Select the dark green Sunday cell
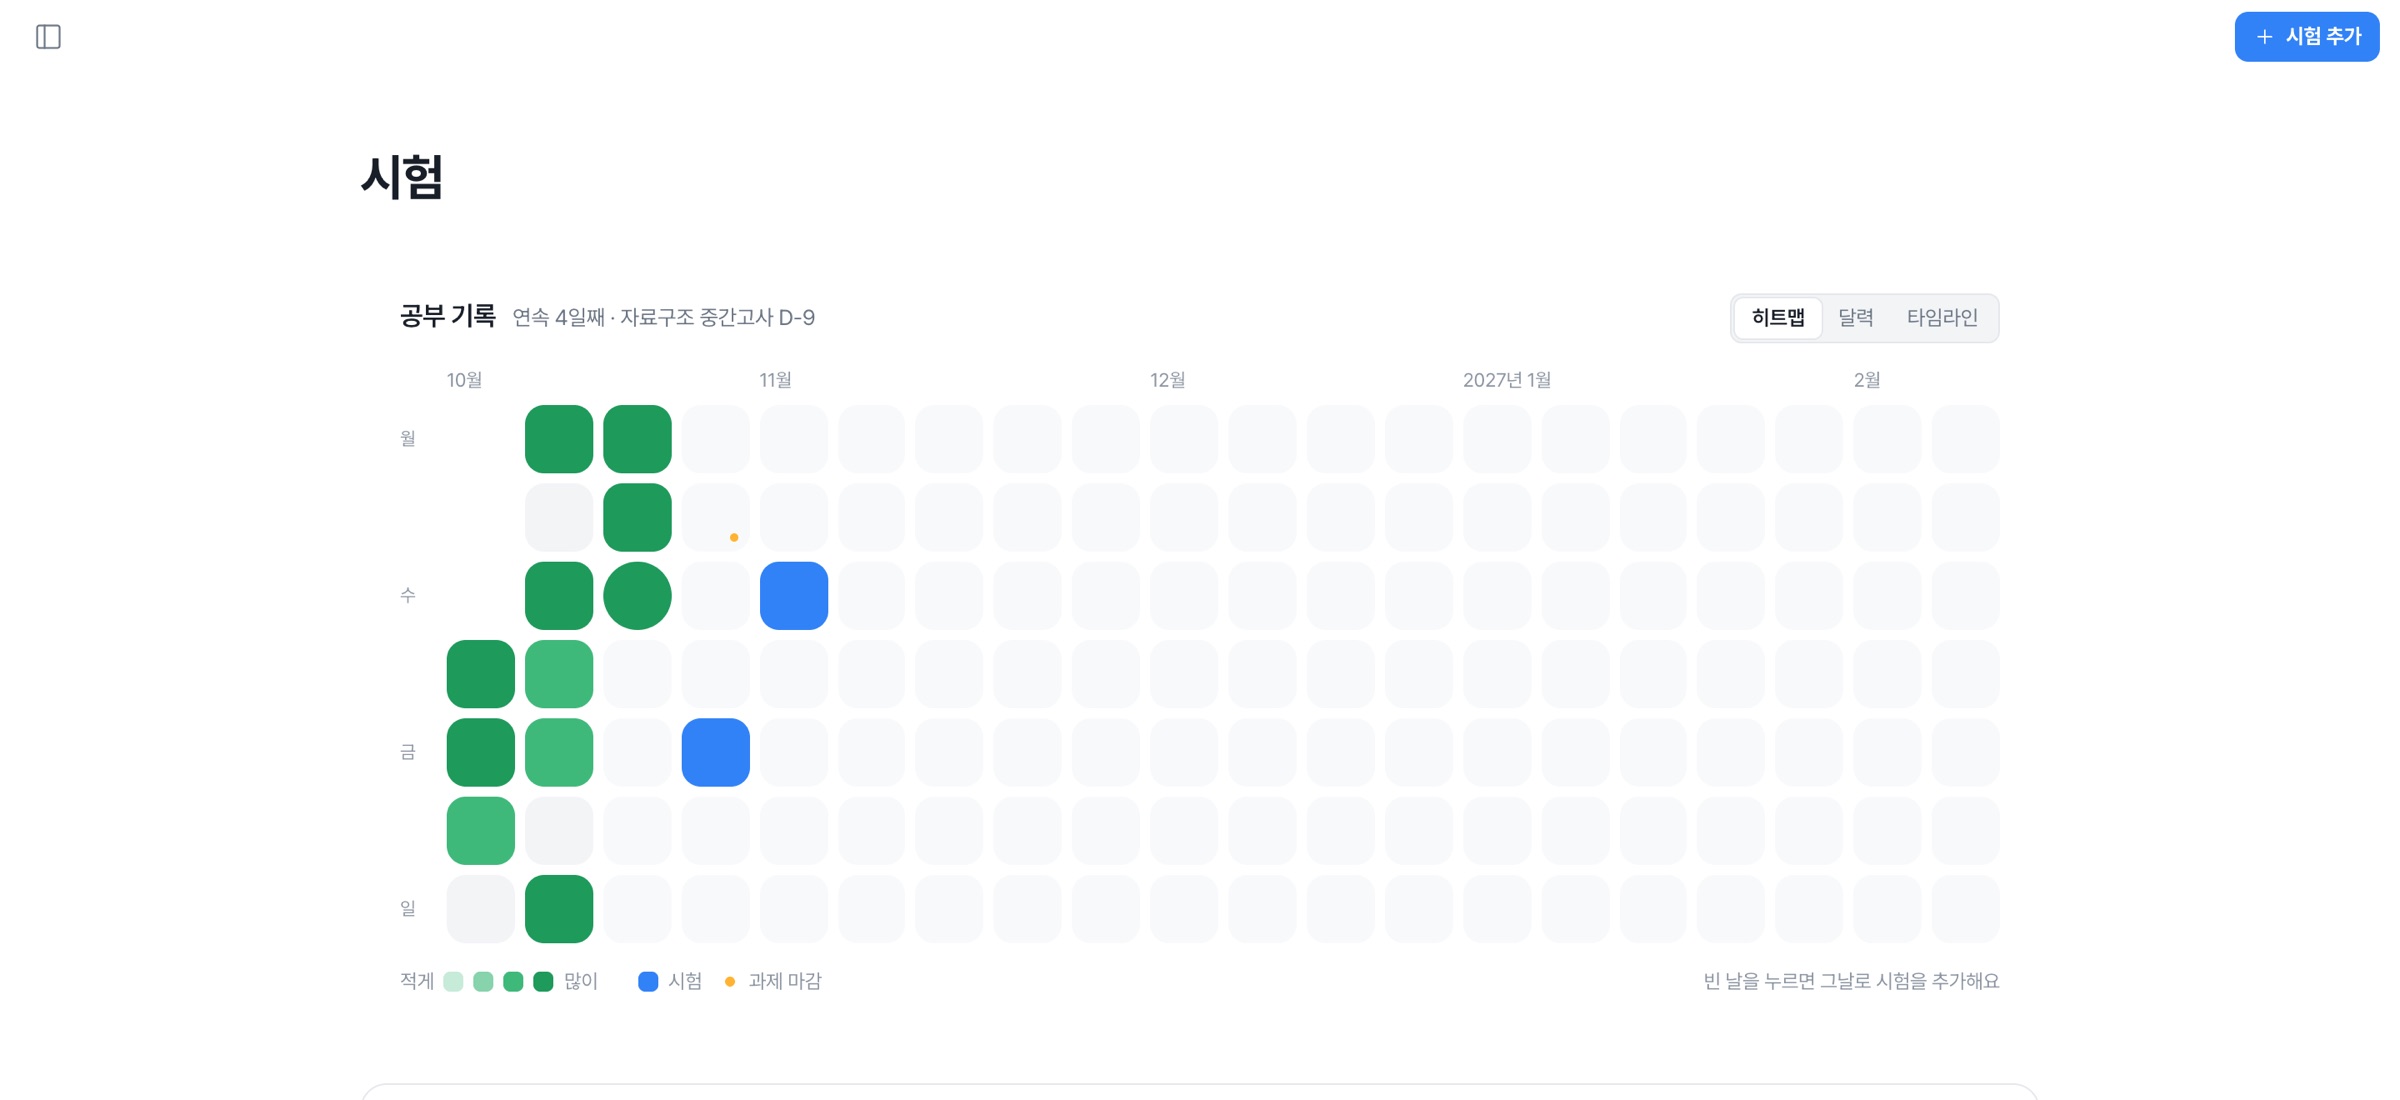The width and height of the screenshot is (2400, 1100). pyautogui.click(x=559, y=909)
